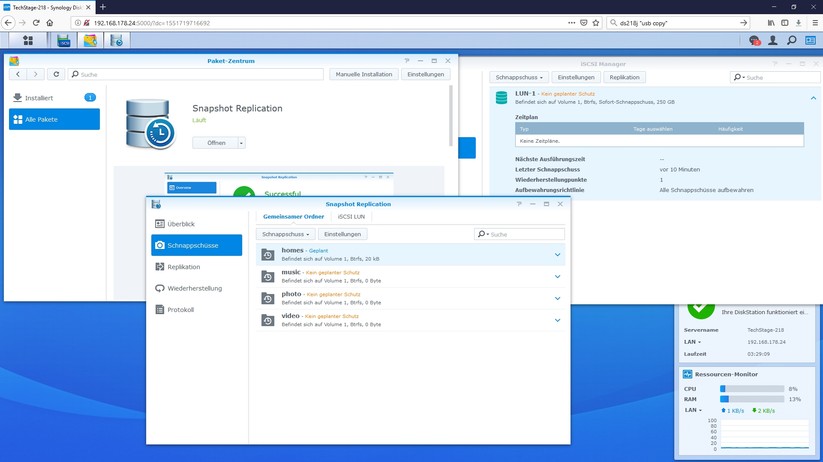Select the Überblick sidebar item
Screen dimensions: 823x462
(x=181, y=224)
